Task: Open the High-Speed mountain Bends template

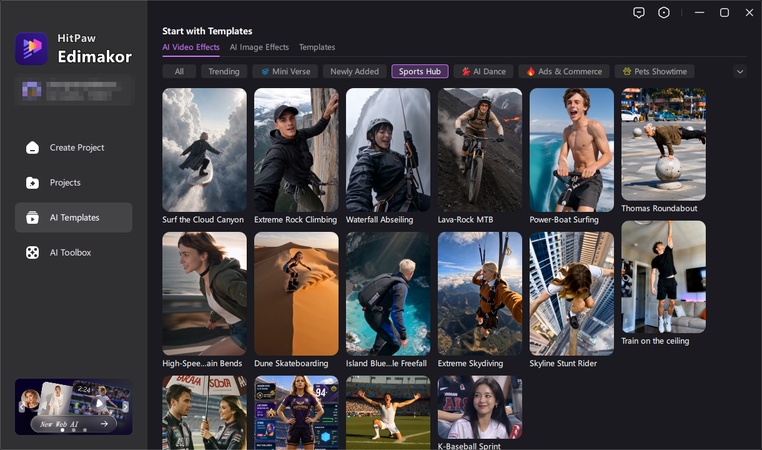Action: (x=205, y=294)
